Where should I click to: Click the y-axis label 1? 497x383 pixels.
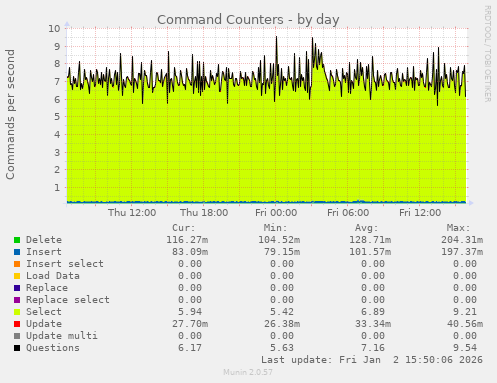point(57,187)
